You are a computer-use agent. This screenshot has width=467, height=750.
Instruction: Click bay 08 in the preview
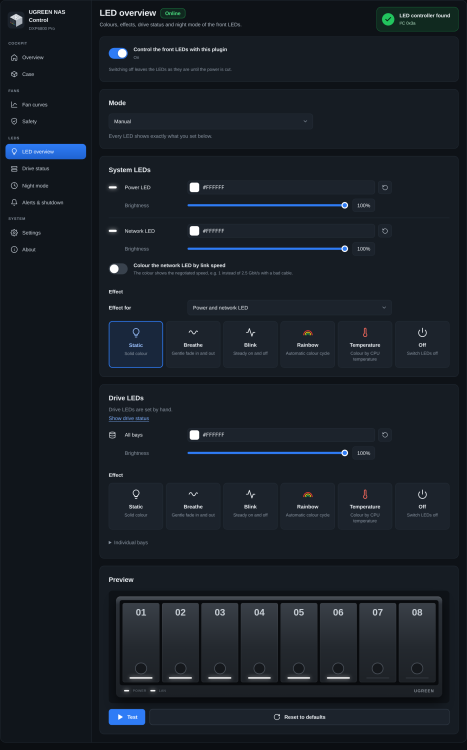pos(417,642)
